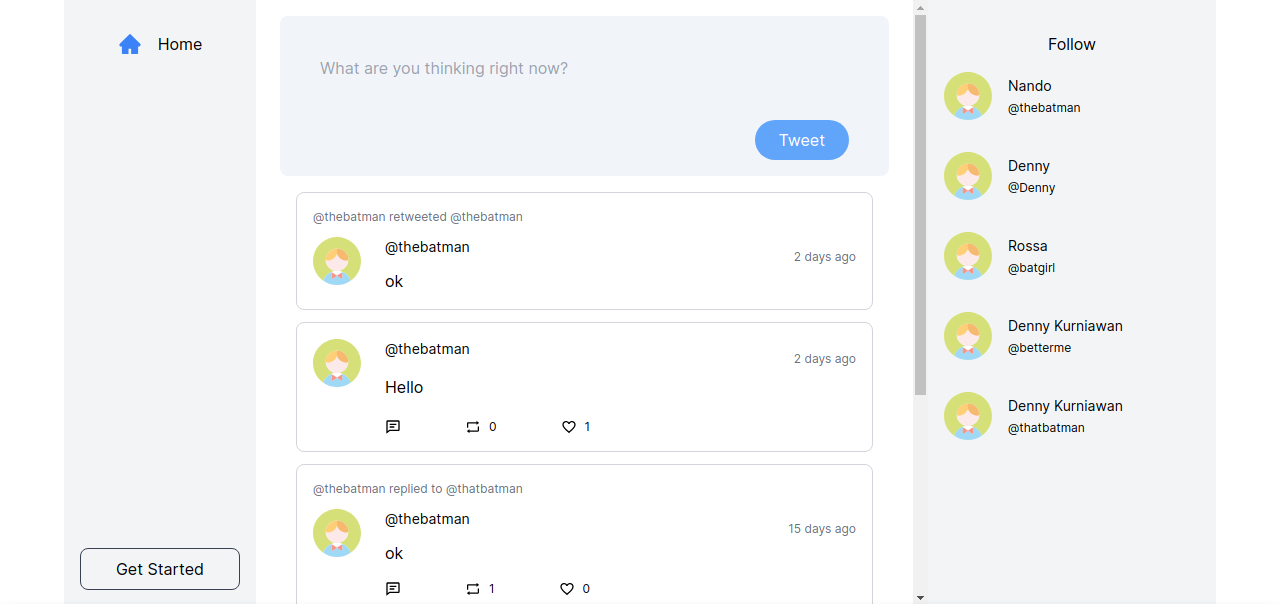Open the @betterme user avatar
Image resolution: width=1280 pixels, height=604 pixels.
[968, 336]
